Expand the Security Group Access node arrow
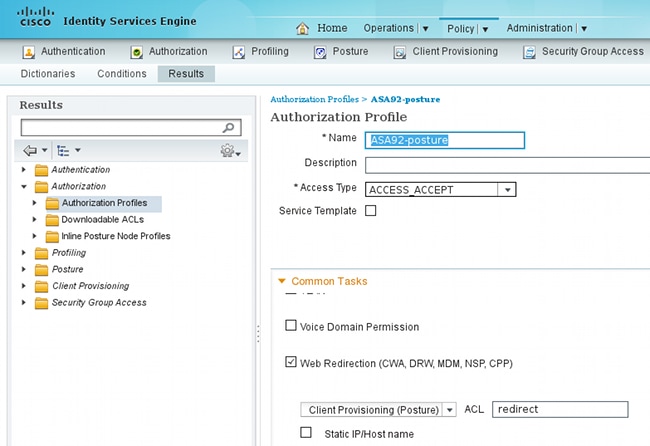The image size is (650, 446). (x=24, y=303)
